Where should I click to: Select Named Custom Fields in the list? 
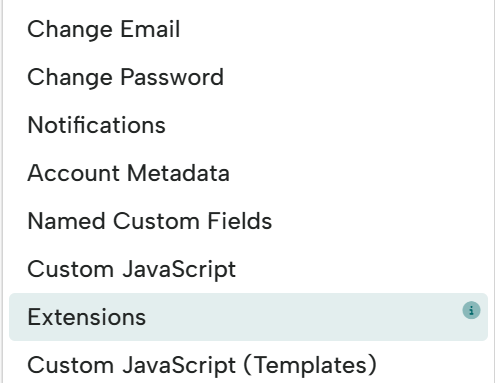point(248,221)
